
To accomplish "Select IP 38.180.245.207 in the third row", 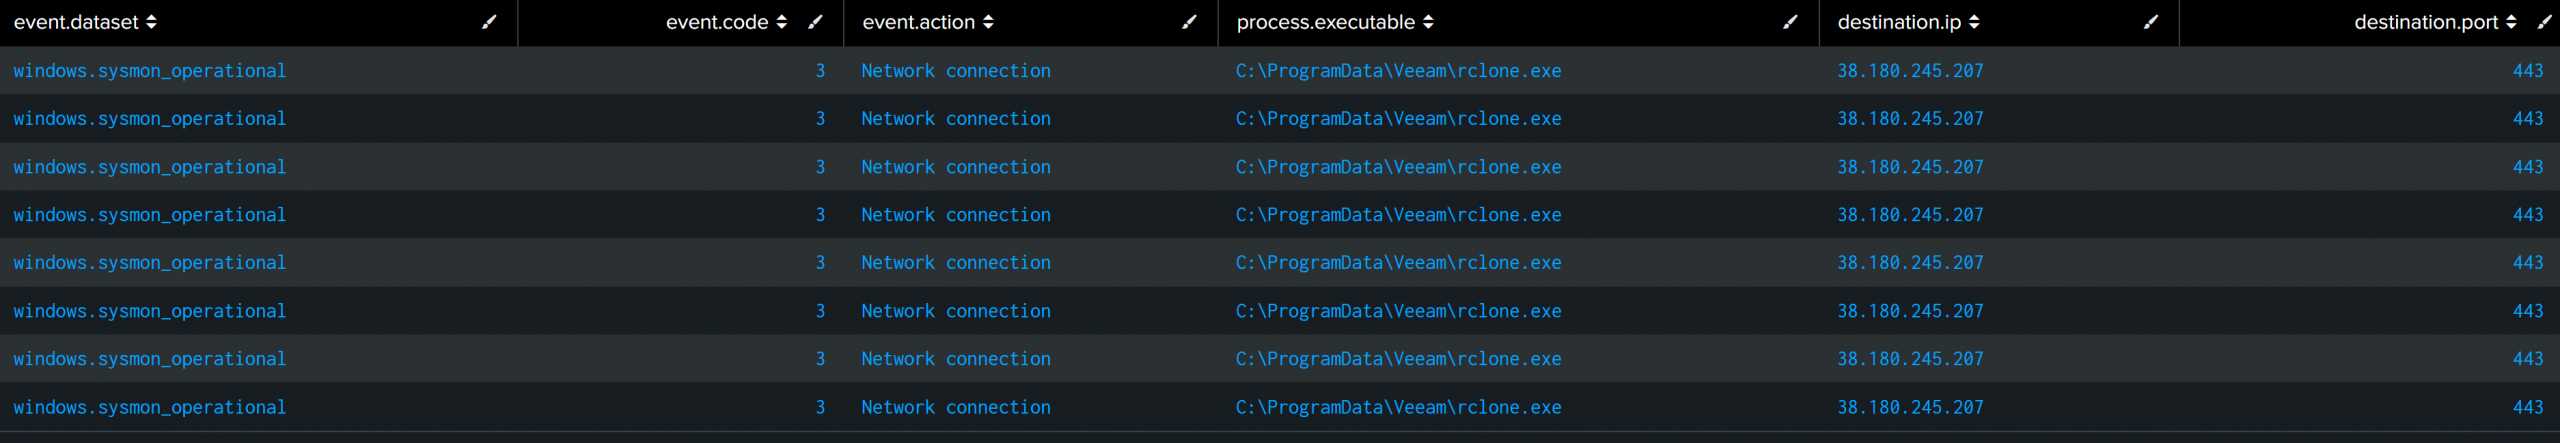I will (1910, 167).
